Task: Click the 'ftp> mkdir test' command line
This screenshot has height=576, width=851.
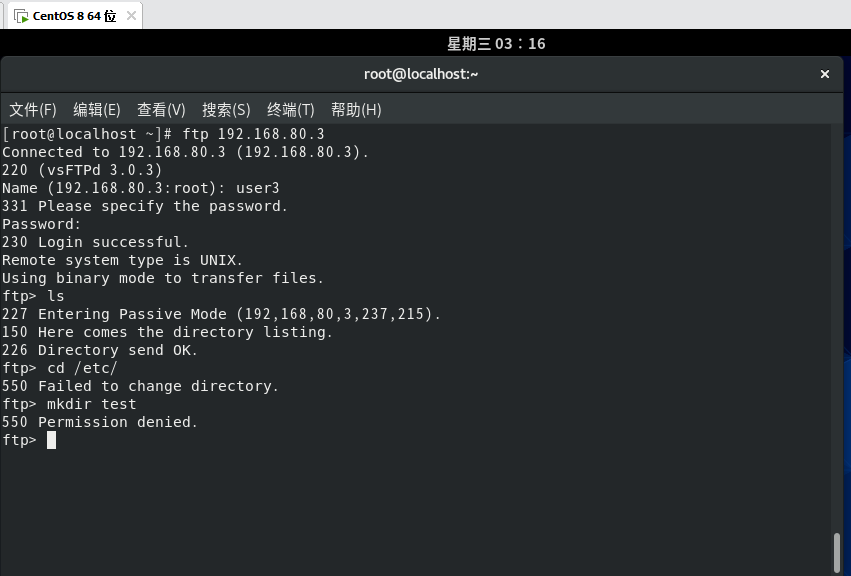Action: [x=69, y=403]
